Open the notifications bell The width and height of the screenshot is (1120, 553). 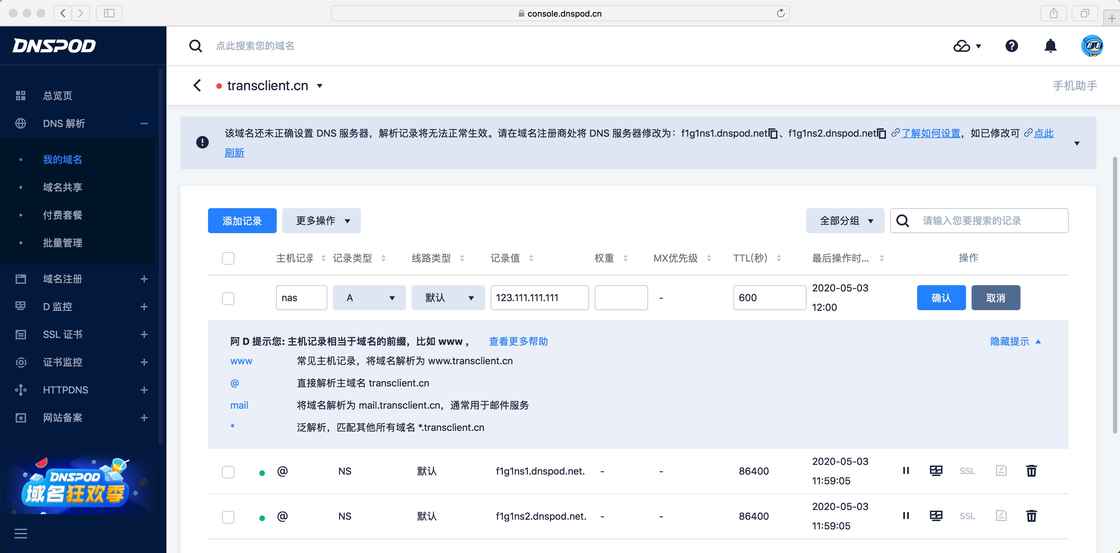coord(1050,46)
